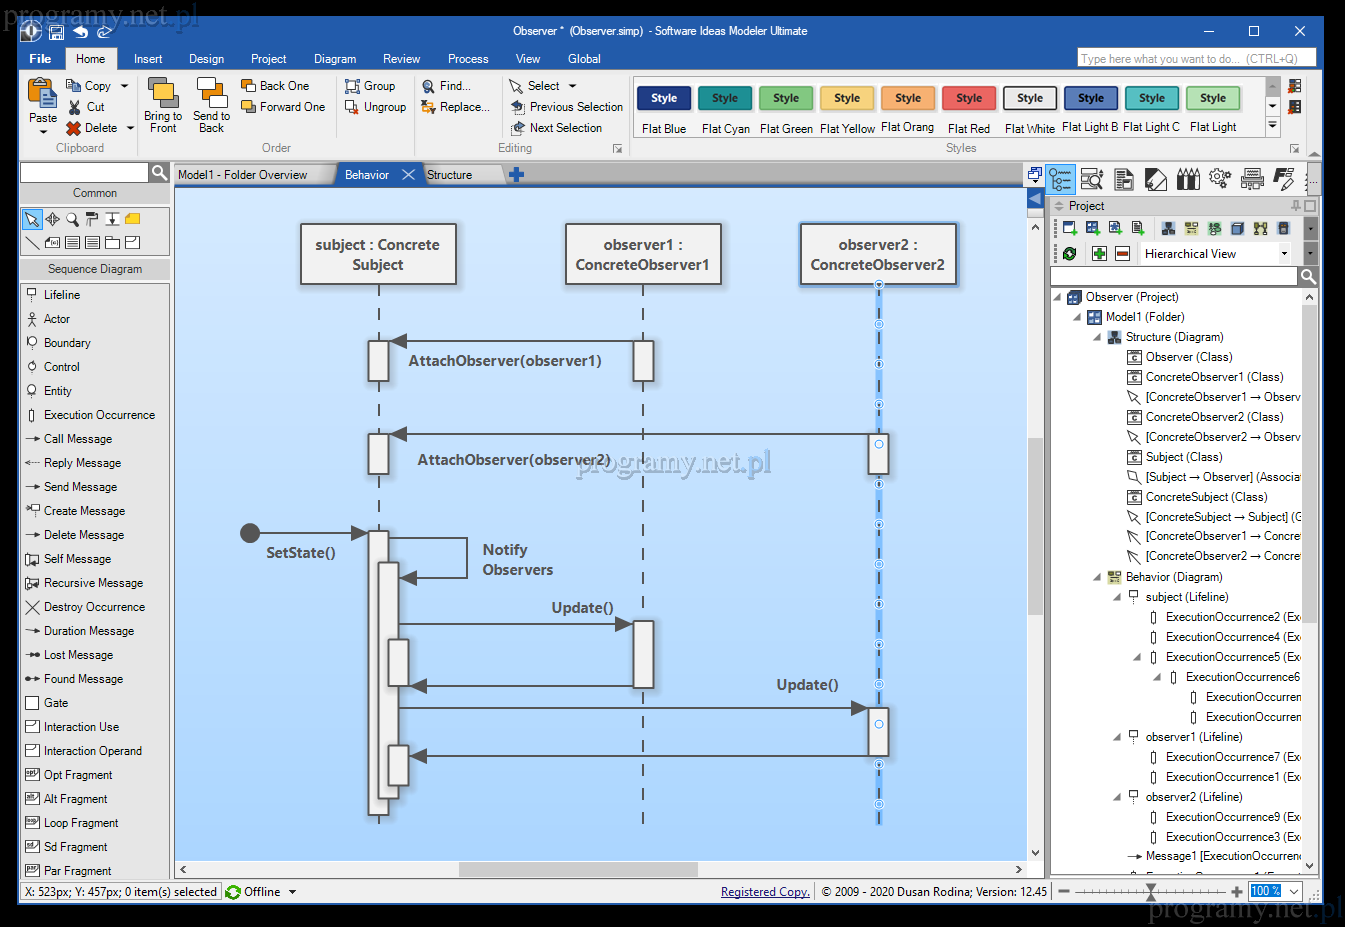Open the Hierarchical View dropdown
Viewport: 1345px width, 927px height.
click(1284, 254)
